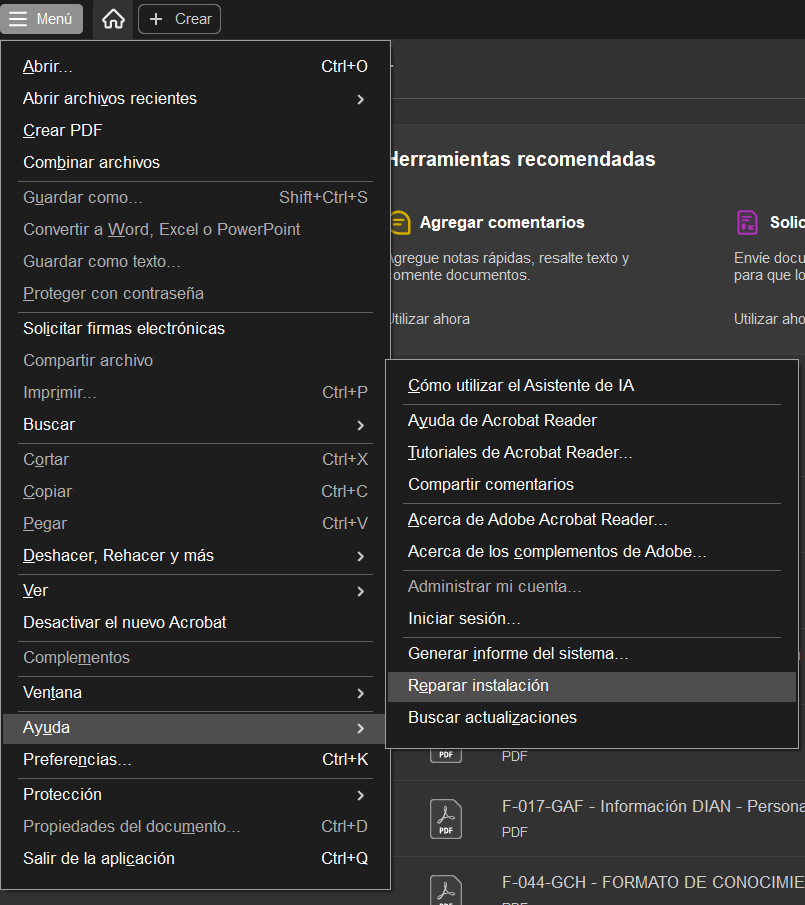This screenshot has height=905, width=805.
Task: Select Copiar menu entry
Action: [x=195, y=492]
